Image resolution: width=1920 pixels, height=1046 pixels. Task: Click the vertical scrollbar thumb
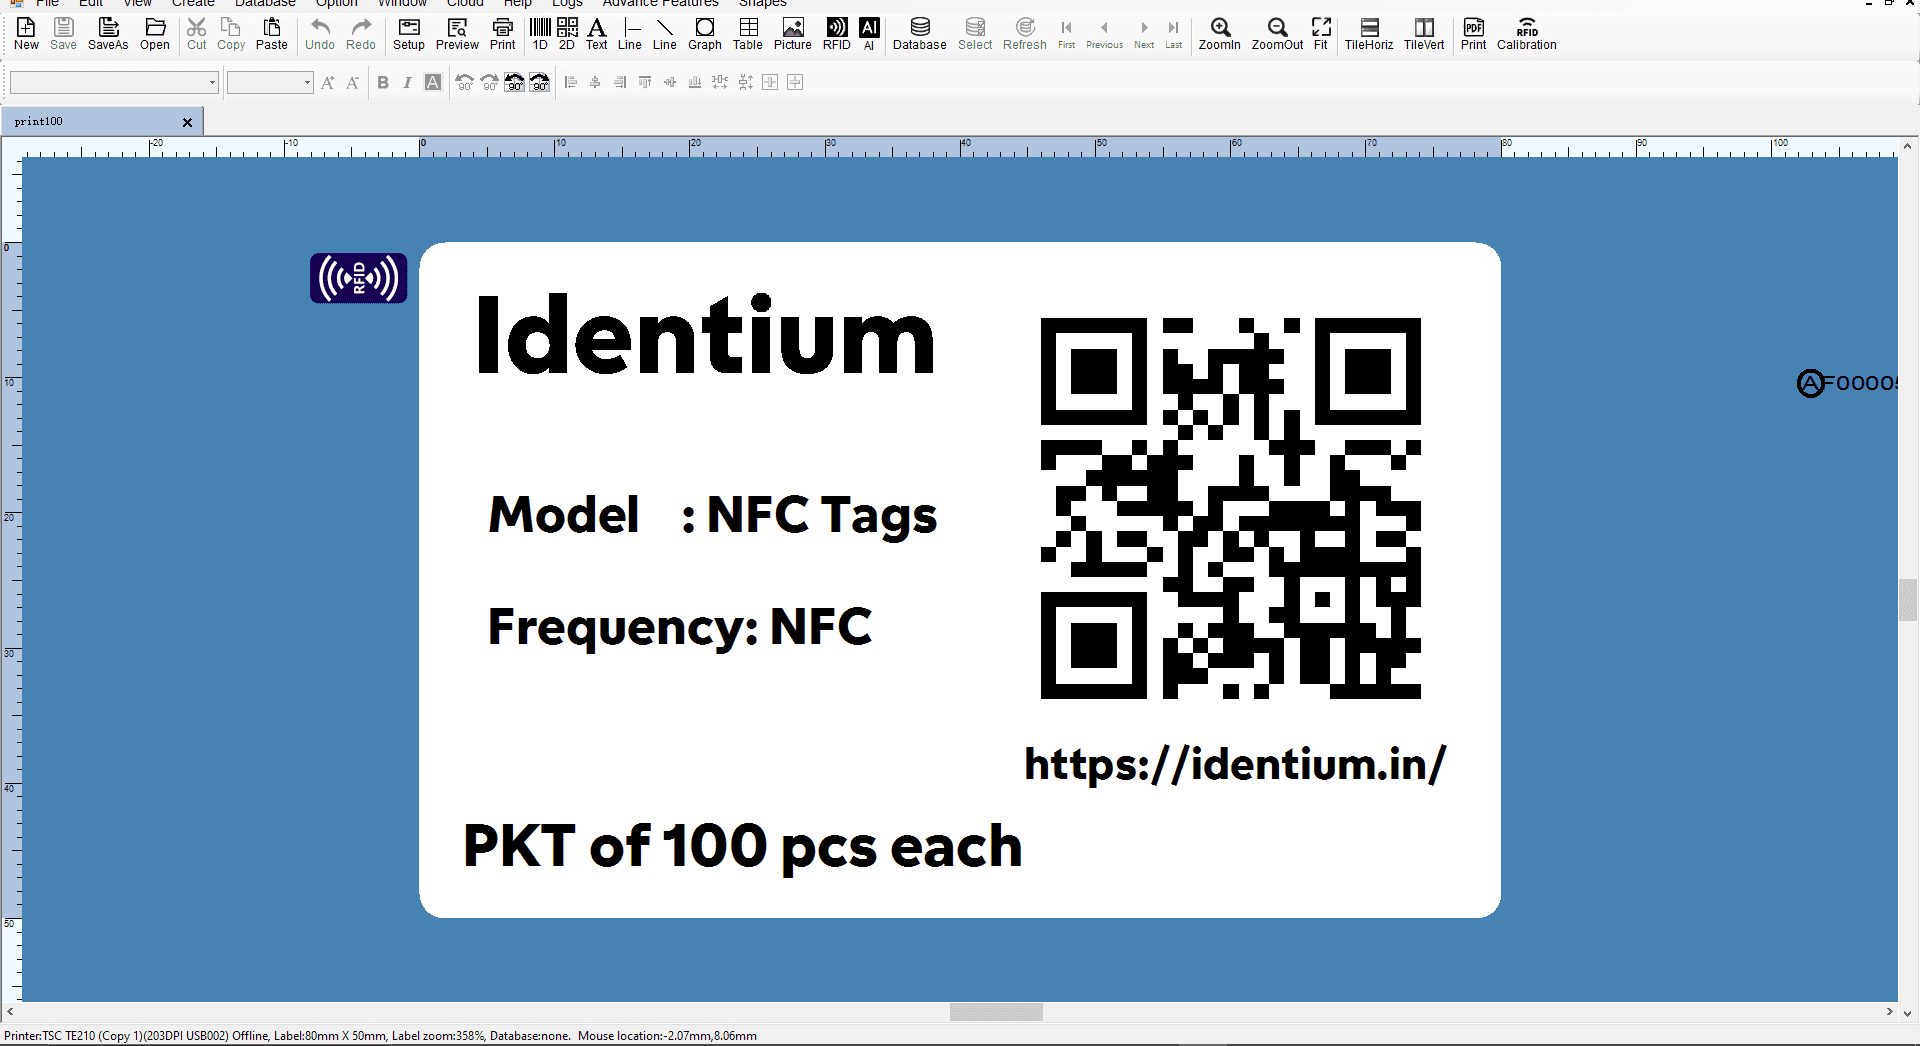pos(1908,600)
